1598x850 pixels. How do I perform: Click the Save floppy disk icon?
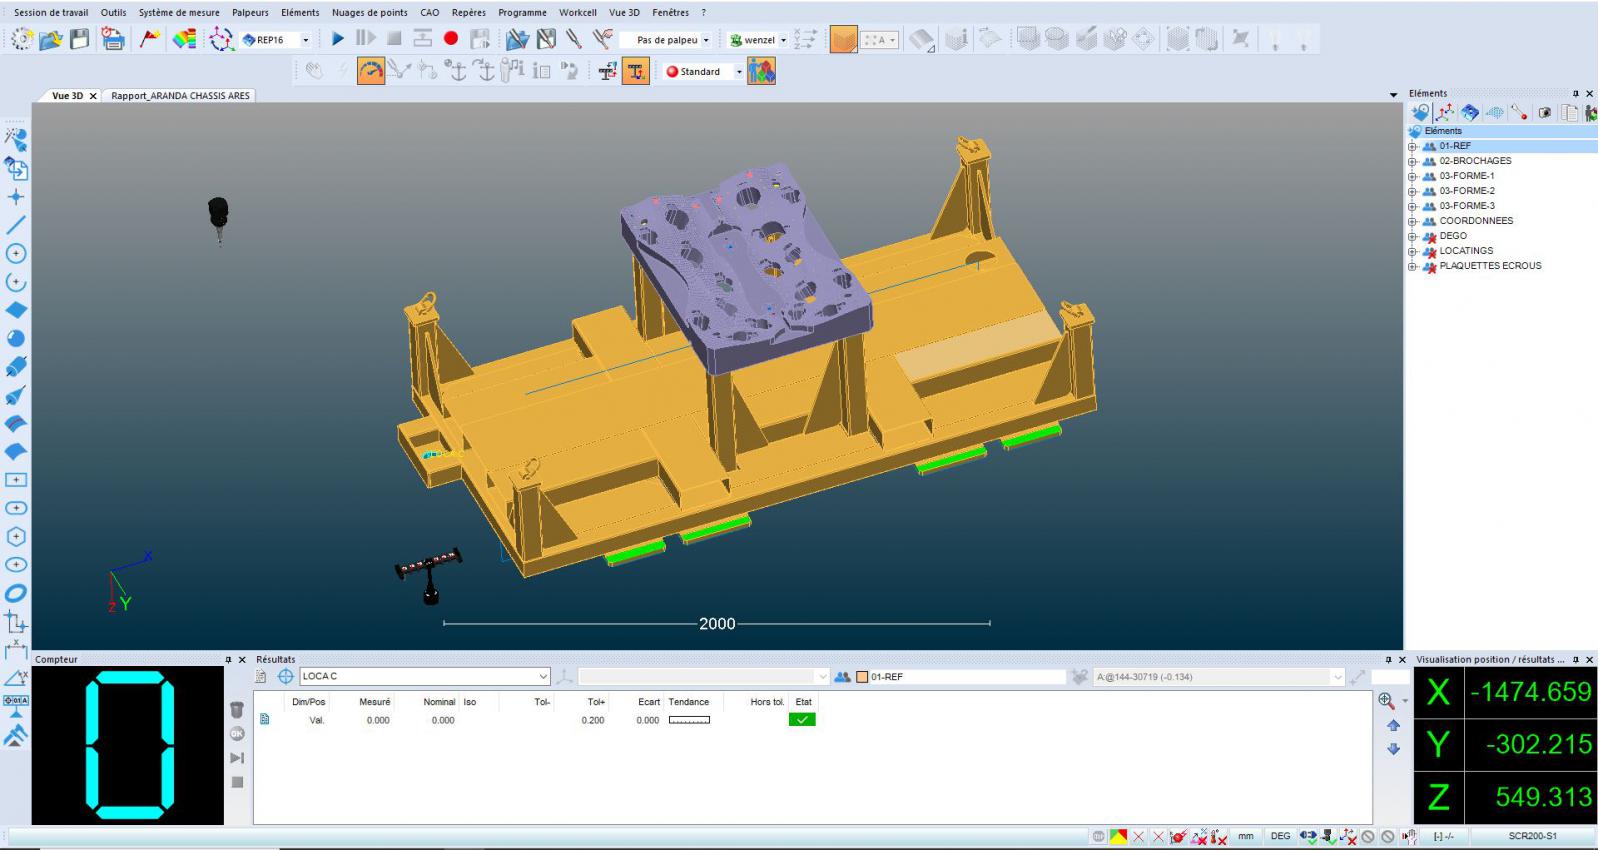(80, 39)
